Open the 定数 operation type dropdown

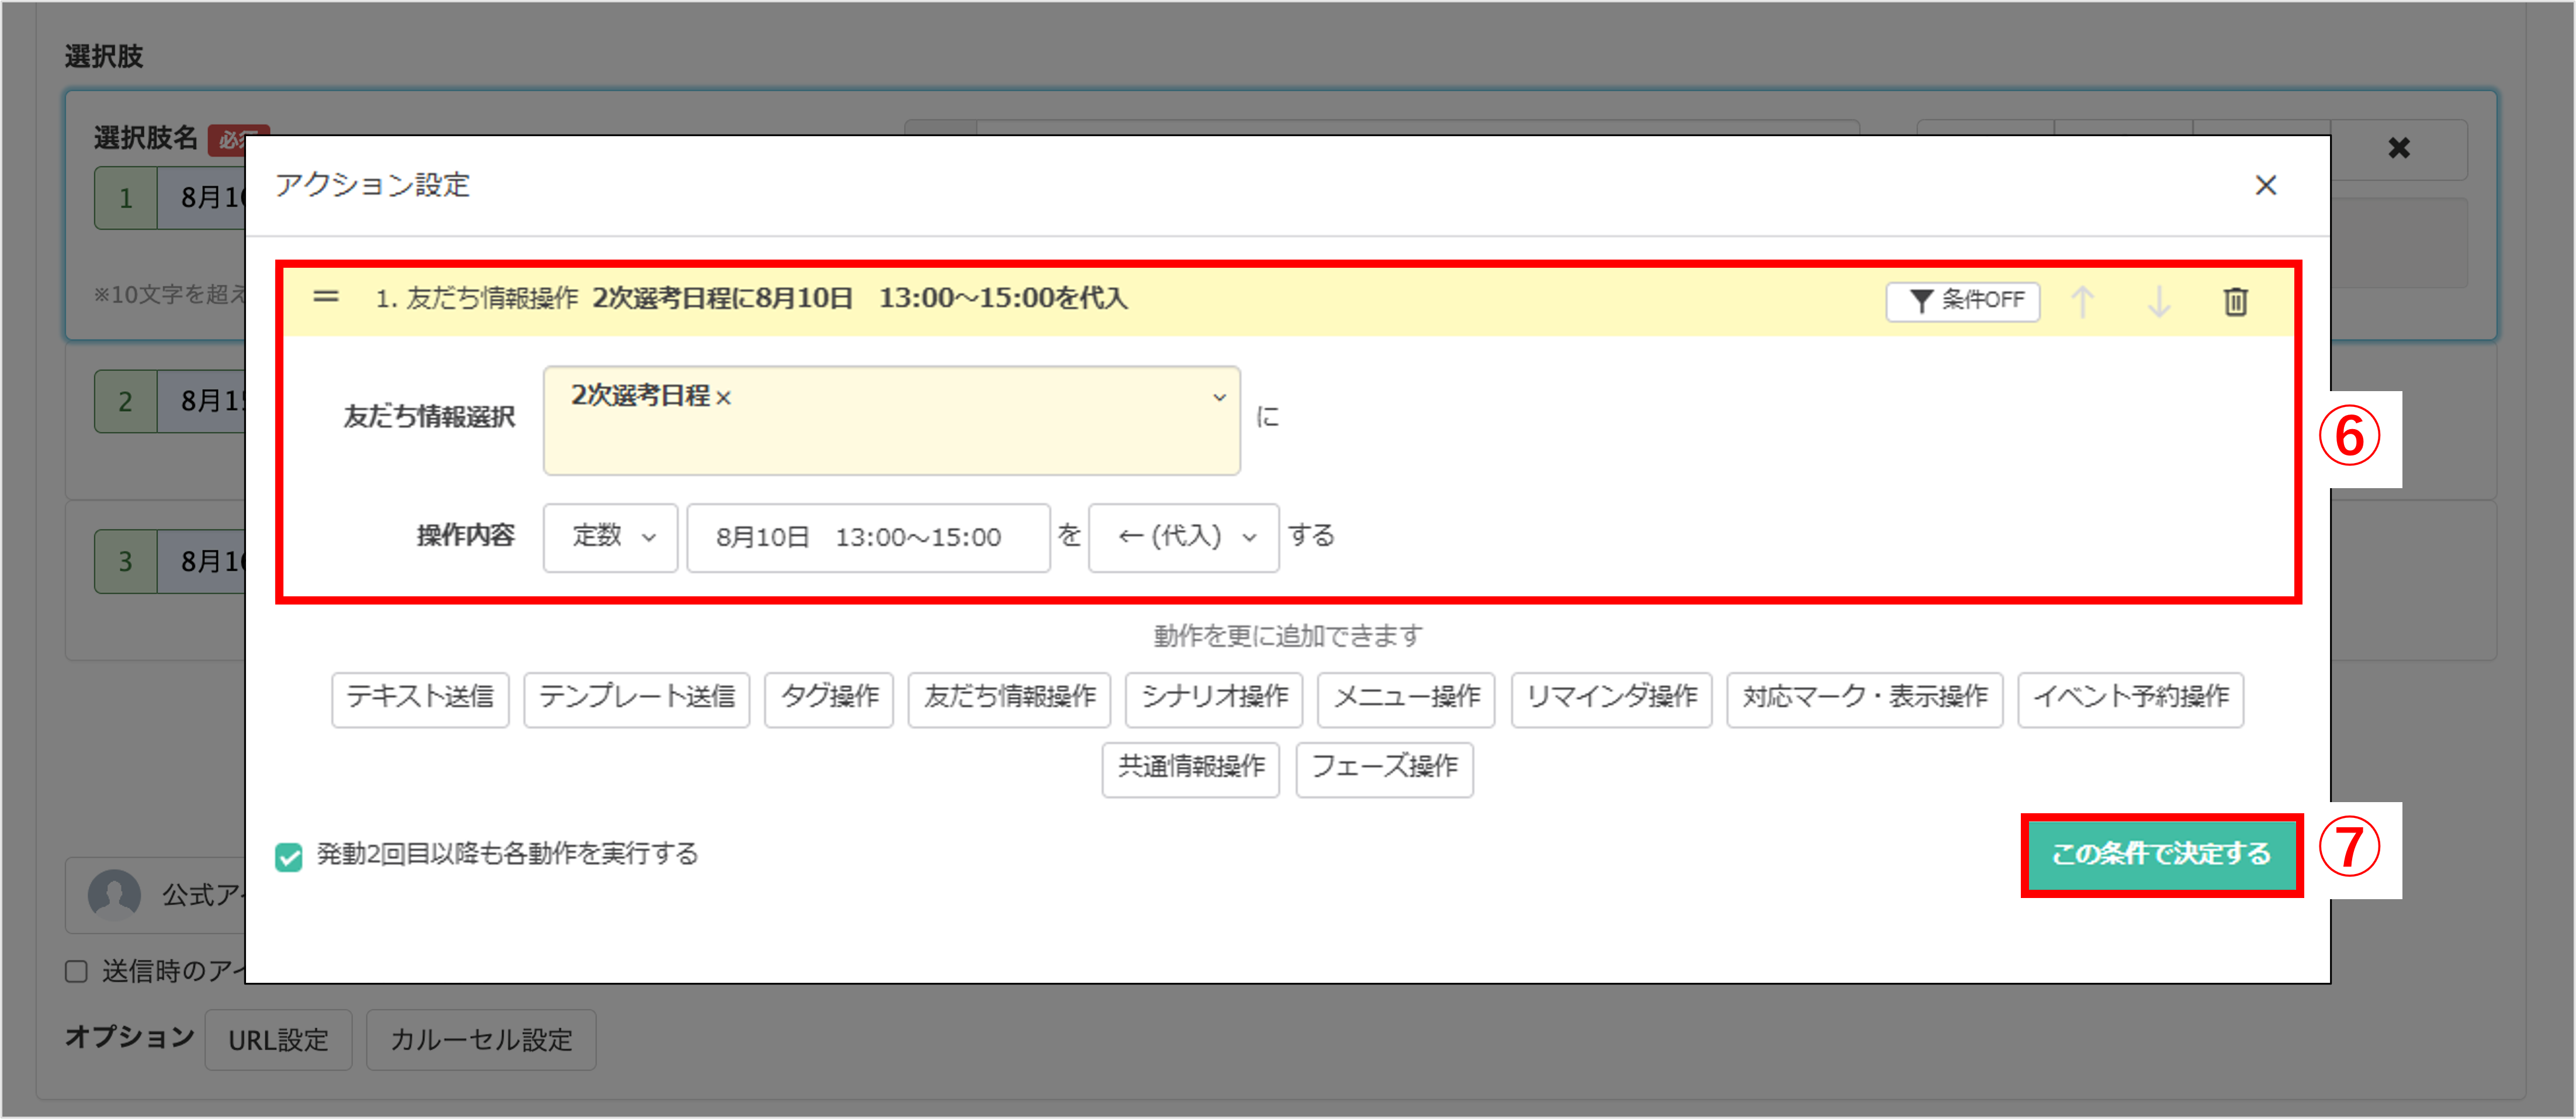point(610,537)
